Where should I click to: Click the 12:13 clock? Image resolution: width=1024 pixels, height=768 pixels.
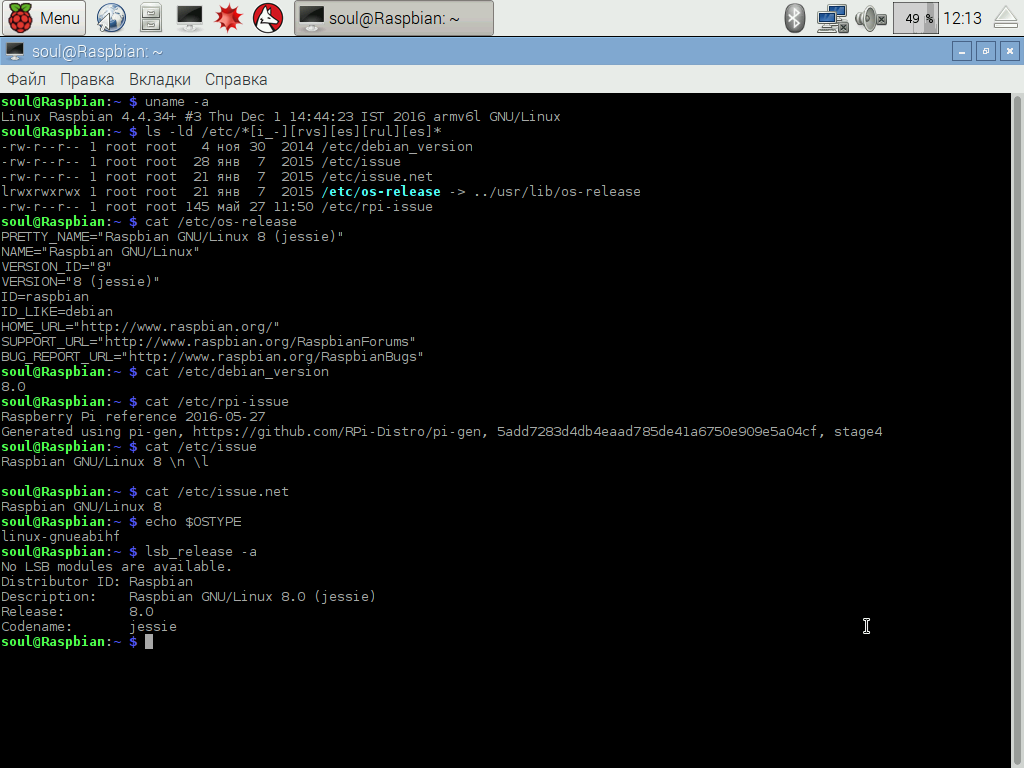click(963, 18)
